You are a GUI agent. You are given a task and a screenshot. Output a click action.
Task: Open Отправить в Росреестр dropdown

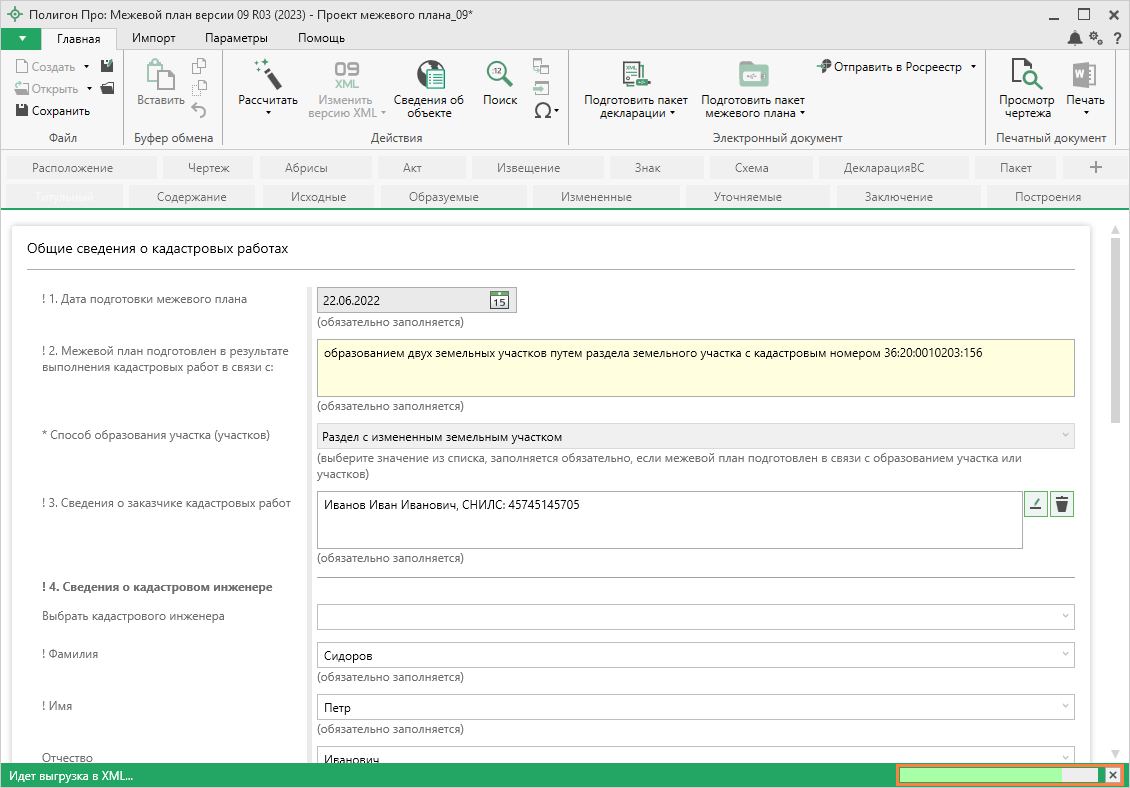973,67
